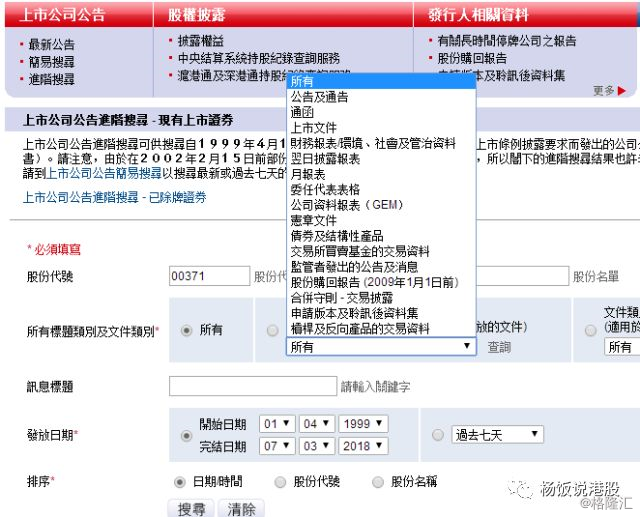Open the 更多 link

(x=604, y=91)
